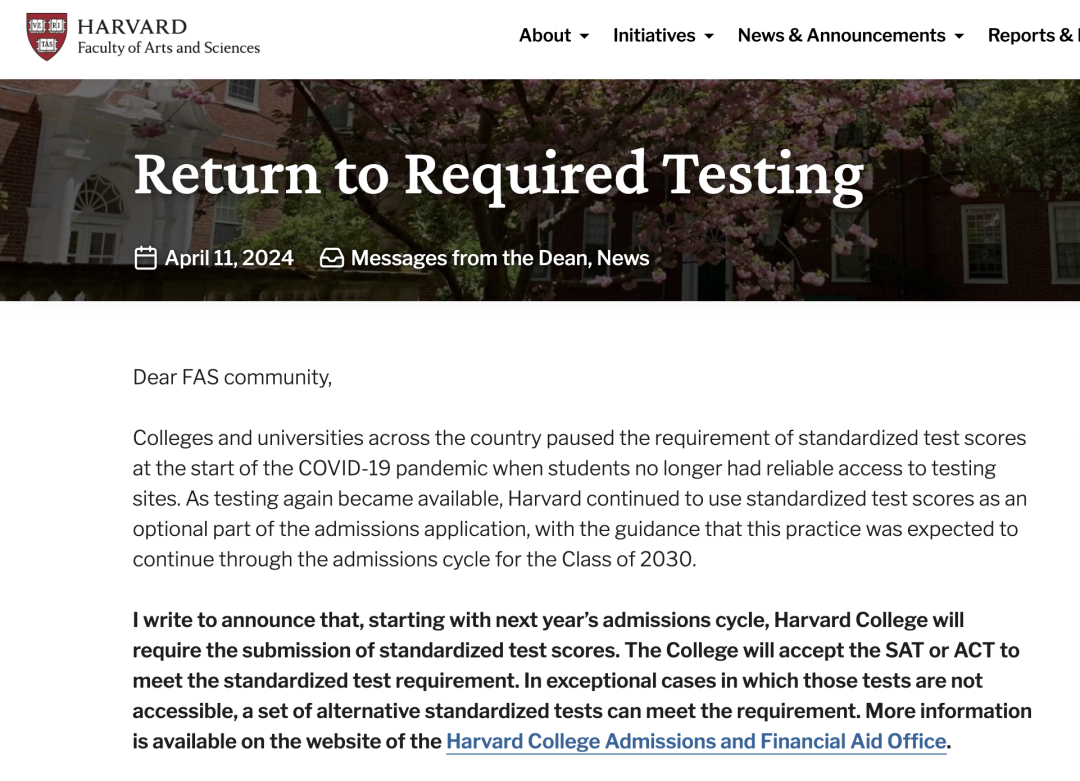Image resolution: width=1080 pixels, height=781 pixels.
Task: Click the Harvard Faculty of Arts and Sciences title
Action: click(x=169, y=37)
